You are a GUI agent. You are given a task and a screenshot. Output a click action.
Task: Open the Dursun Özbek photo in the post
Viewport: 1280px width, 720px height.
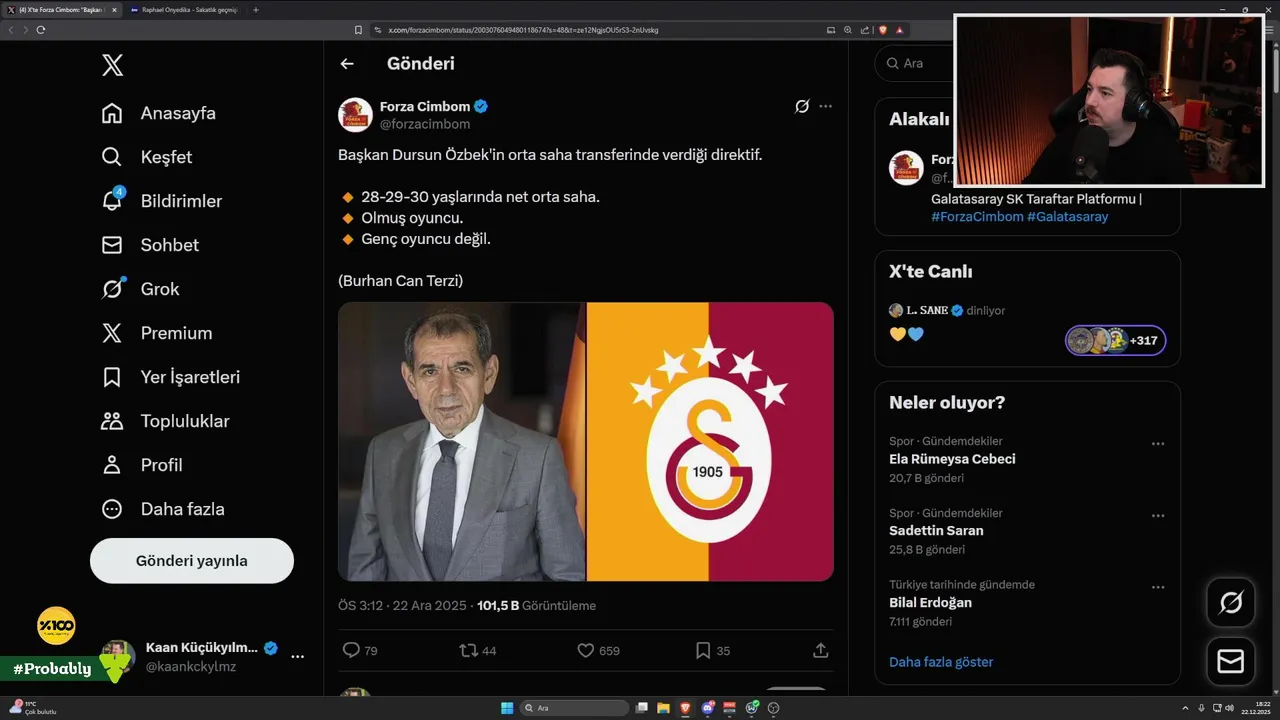tap(461, 441)
